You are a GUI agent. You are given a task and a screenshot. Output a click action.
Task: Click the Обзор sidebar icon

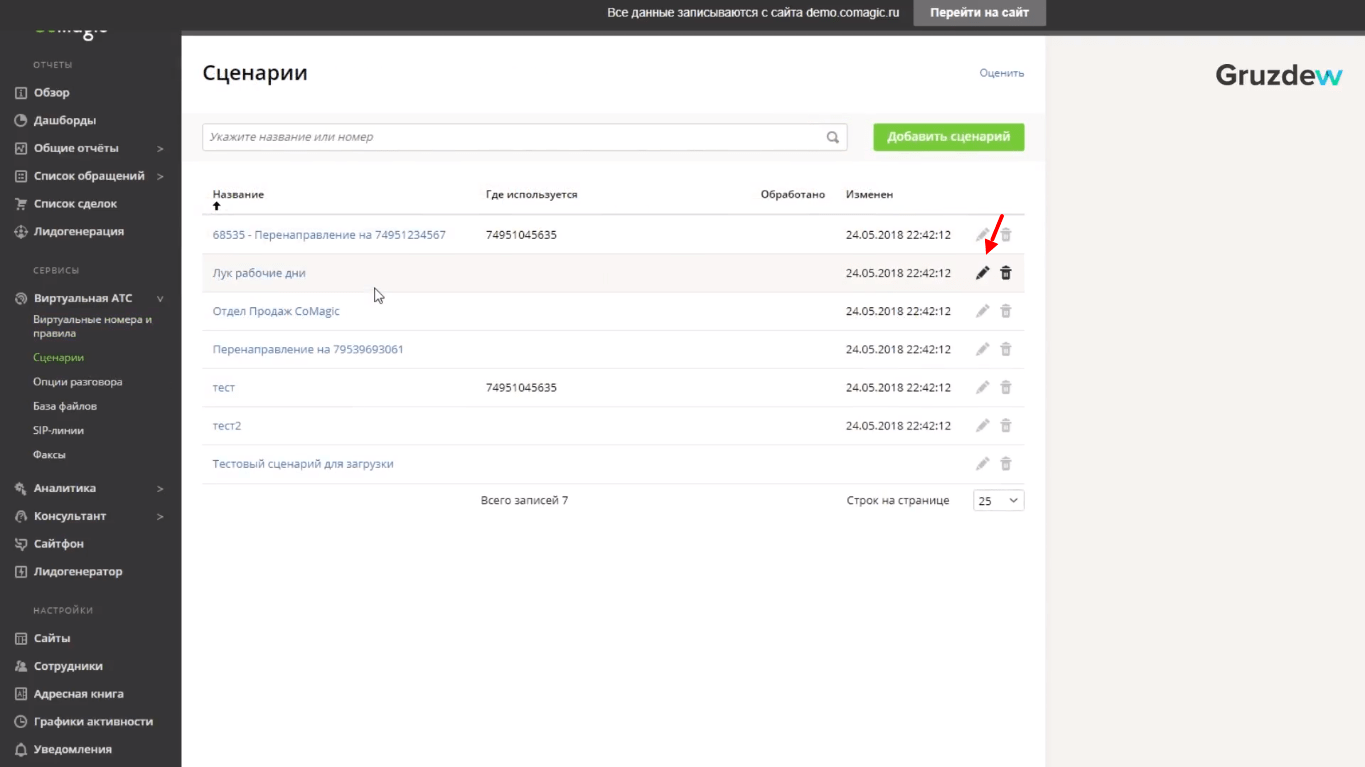point(21,93)
